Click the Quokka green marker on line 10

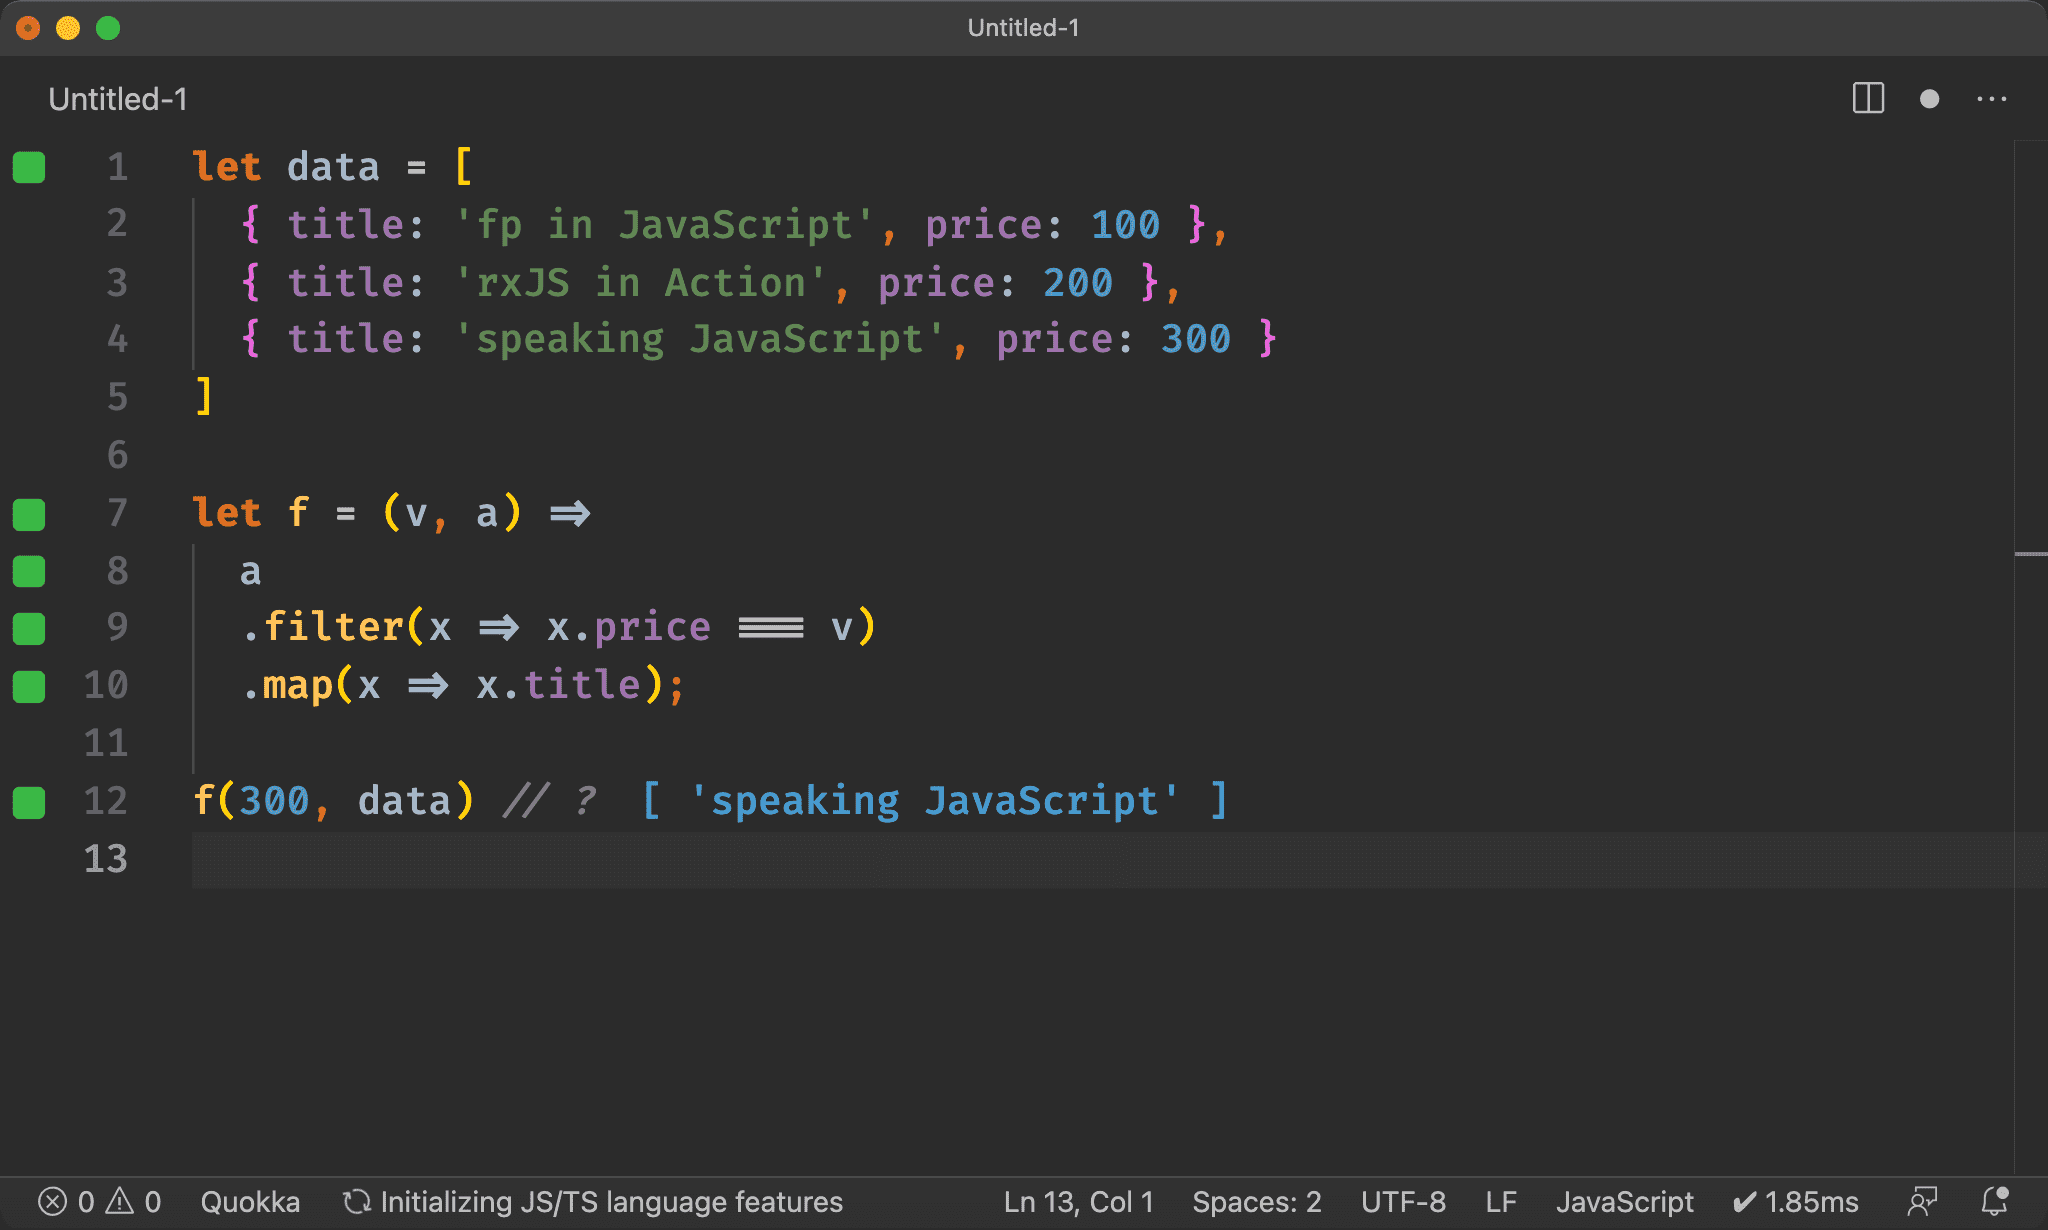(29, 686)
